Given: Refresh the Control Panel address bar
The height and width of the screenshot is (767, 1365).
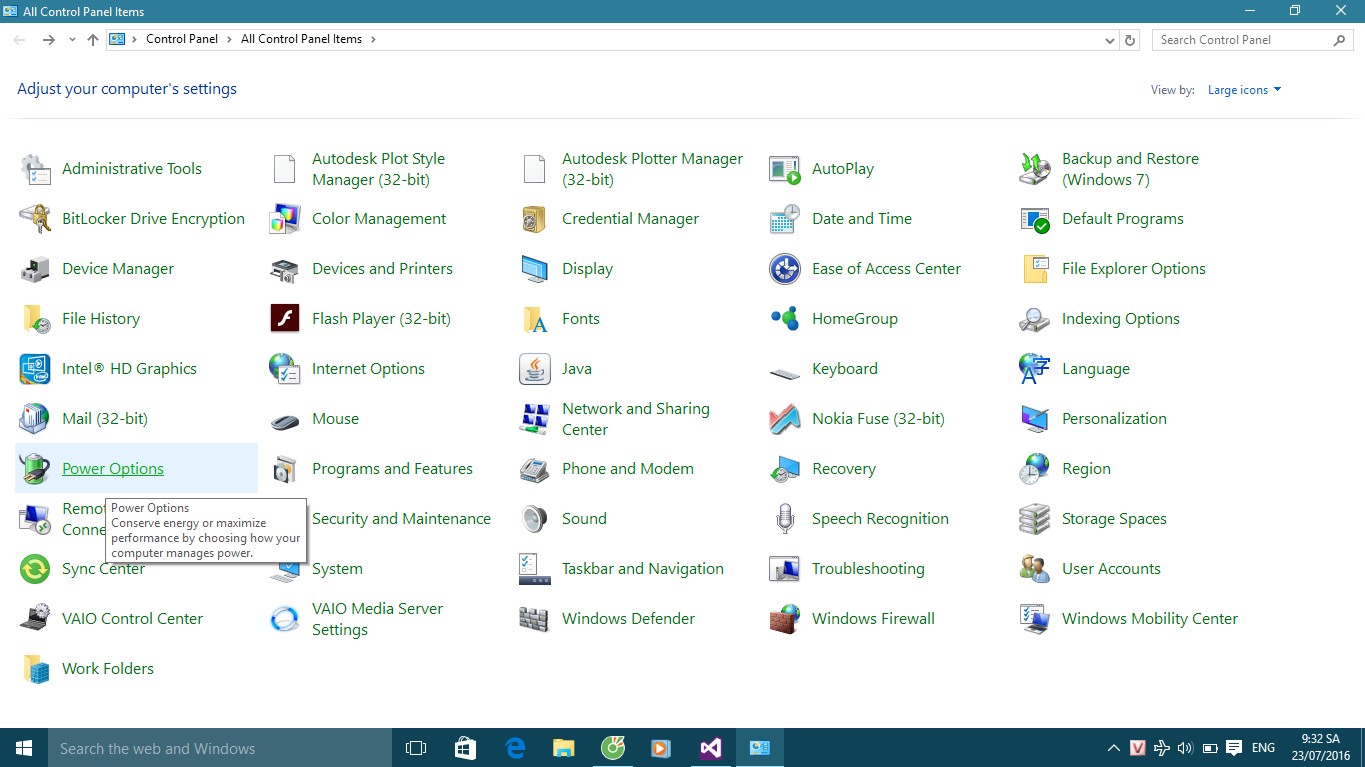Looking at the screenshot, I should click(1130, 40).
